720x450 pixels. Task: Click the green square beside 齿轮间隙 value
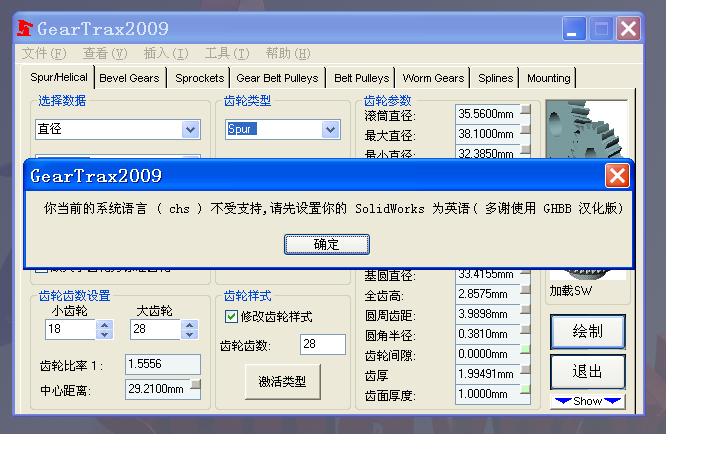coord(526,349)
